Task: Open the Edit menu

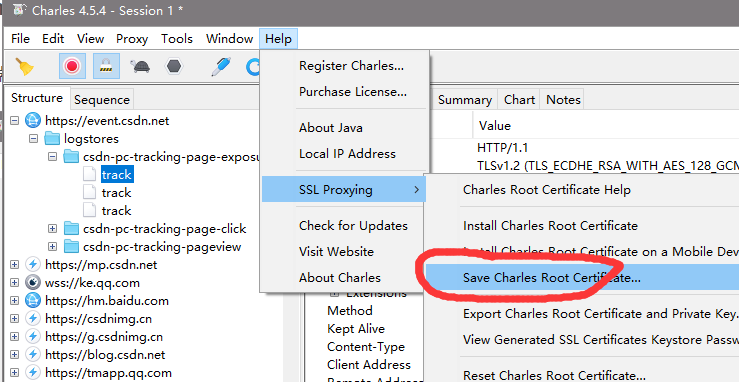Action: [53, 39]
